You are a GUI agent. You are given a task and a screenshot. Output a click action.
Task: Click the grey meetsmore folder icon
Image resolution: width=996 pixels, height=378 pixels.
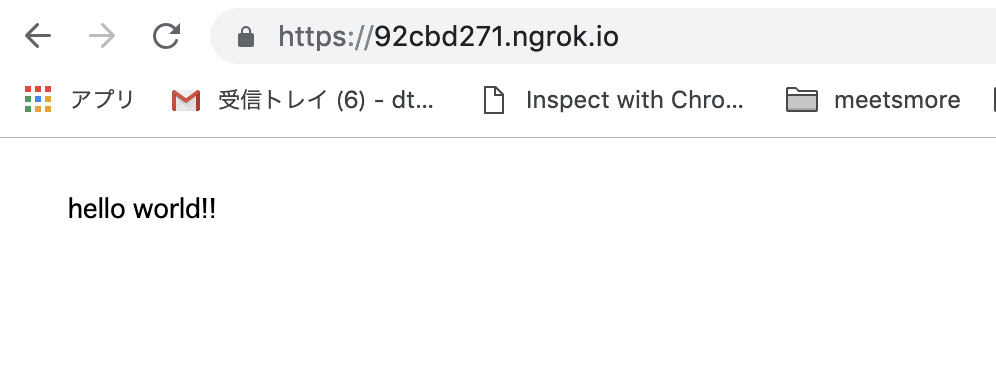pos(802,100)
